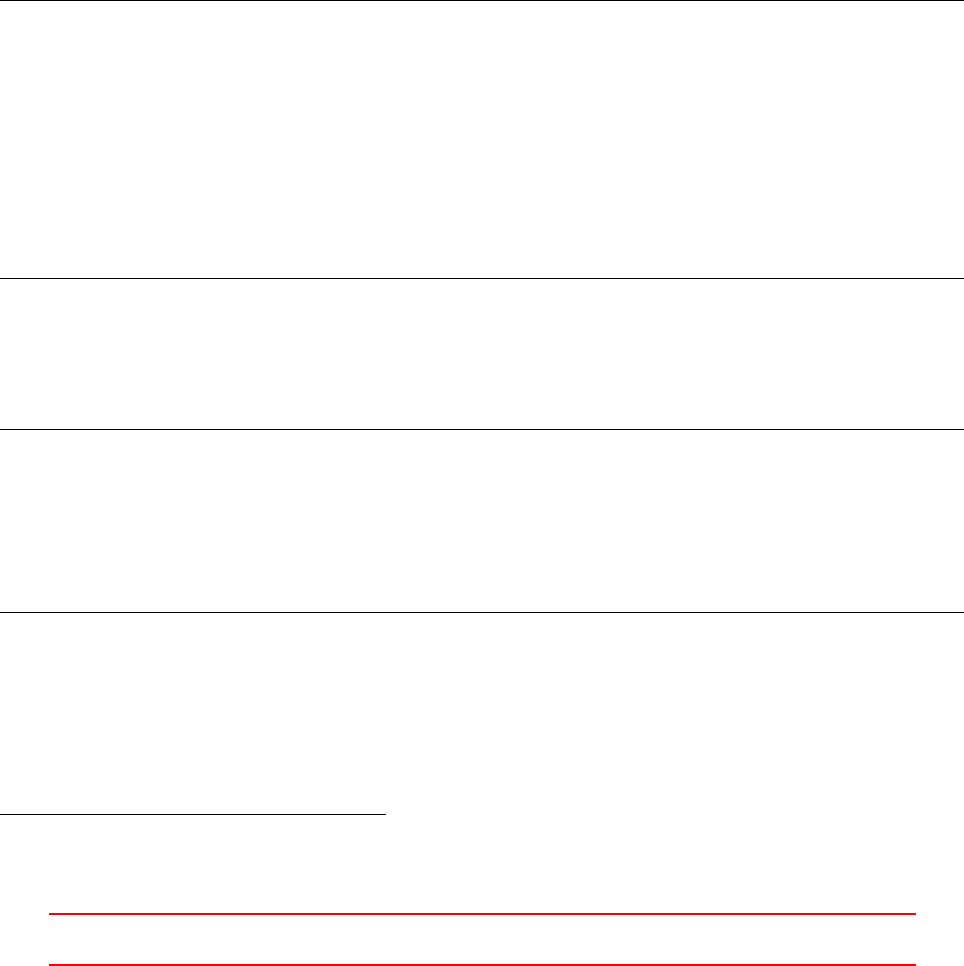Click the topmost black horizontal line

pyautogui.click(x=482, y=1)
